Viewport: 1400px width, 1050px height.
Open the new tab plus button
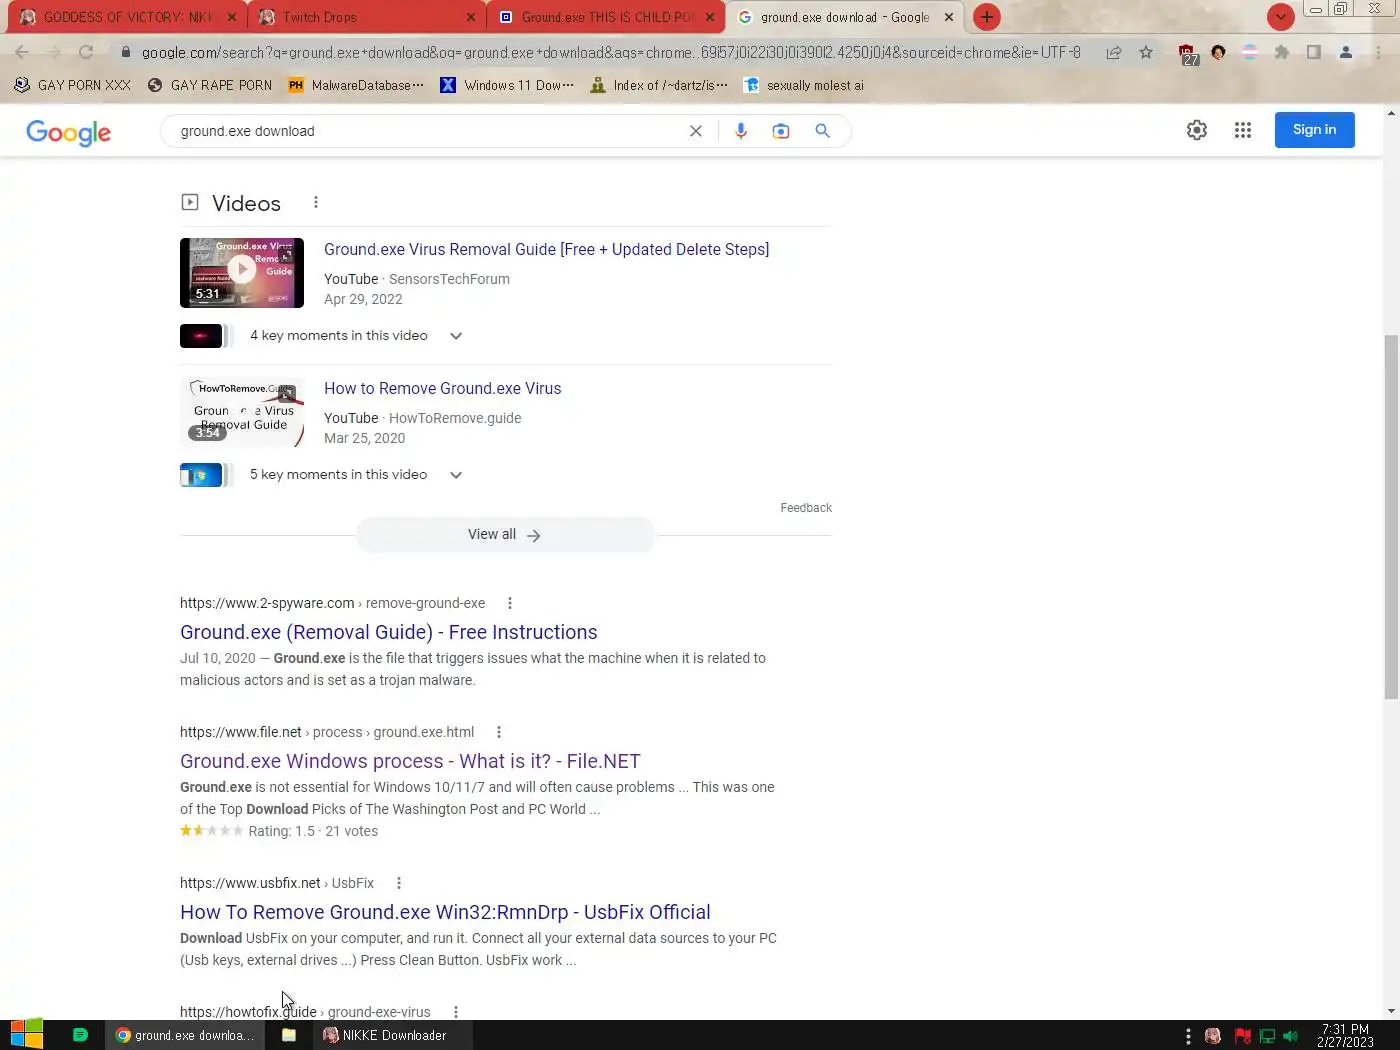(x=987, y=17)
